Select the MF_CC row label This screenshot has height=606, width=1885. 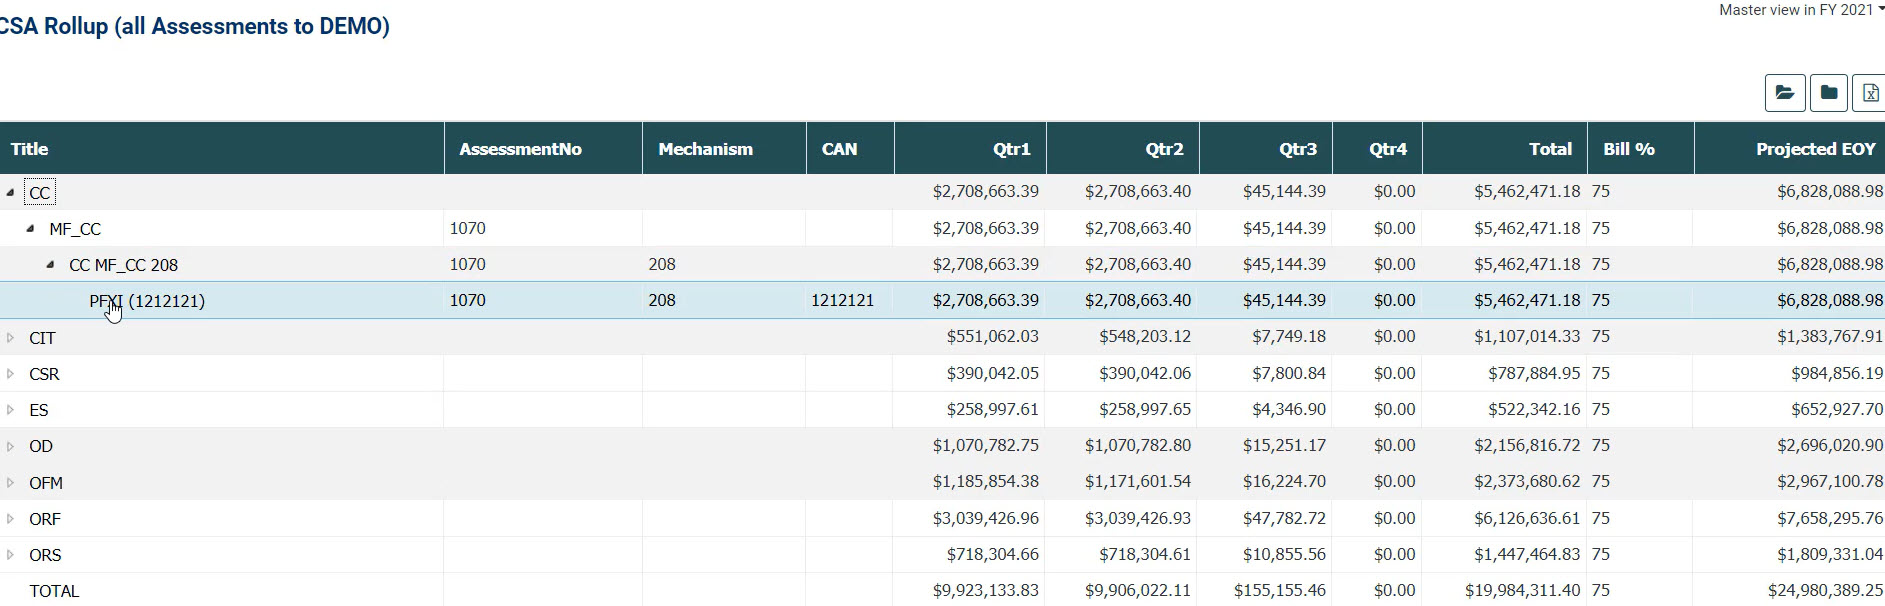coord(75,229)
